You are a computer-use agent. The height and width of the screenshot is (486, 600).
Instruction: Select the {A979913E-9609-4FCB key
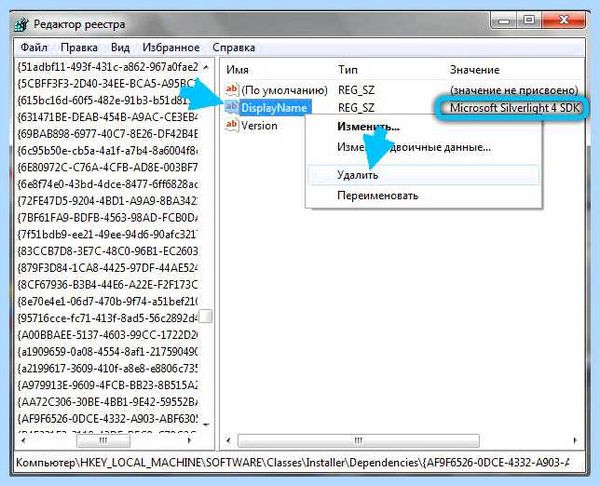[108, 385]
